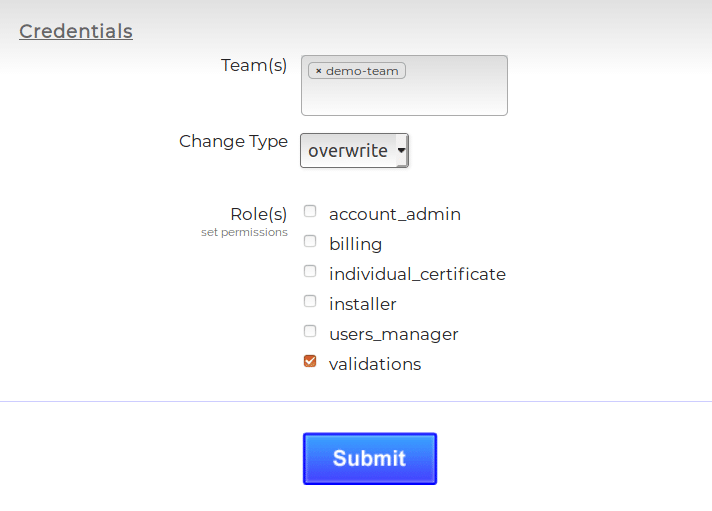The width and height of the screenshot is (712, 511).
Task: Click the billing label text
Action: [x=355, y=244]
